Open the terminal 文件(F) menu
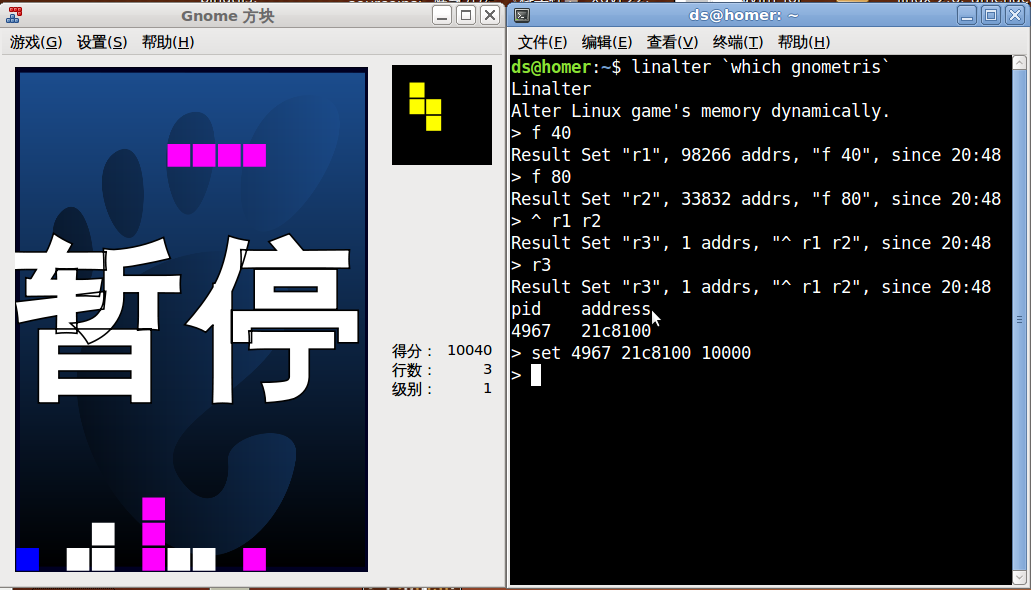 (x=542, y=43)
